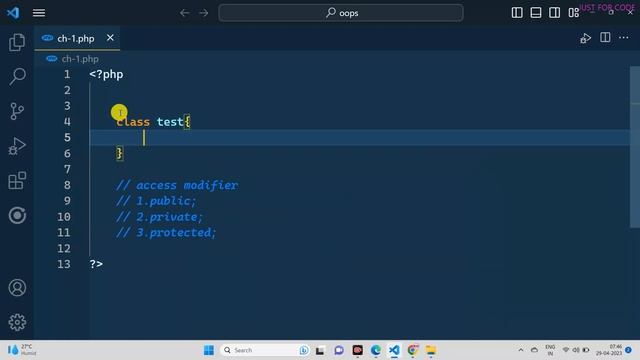The image size is (640, 360).
Task: Click the closing brace on line 6
Action: click(119, 153)
